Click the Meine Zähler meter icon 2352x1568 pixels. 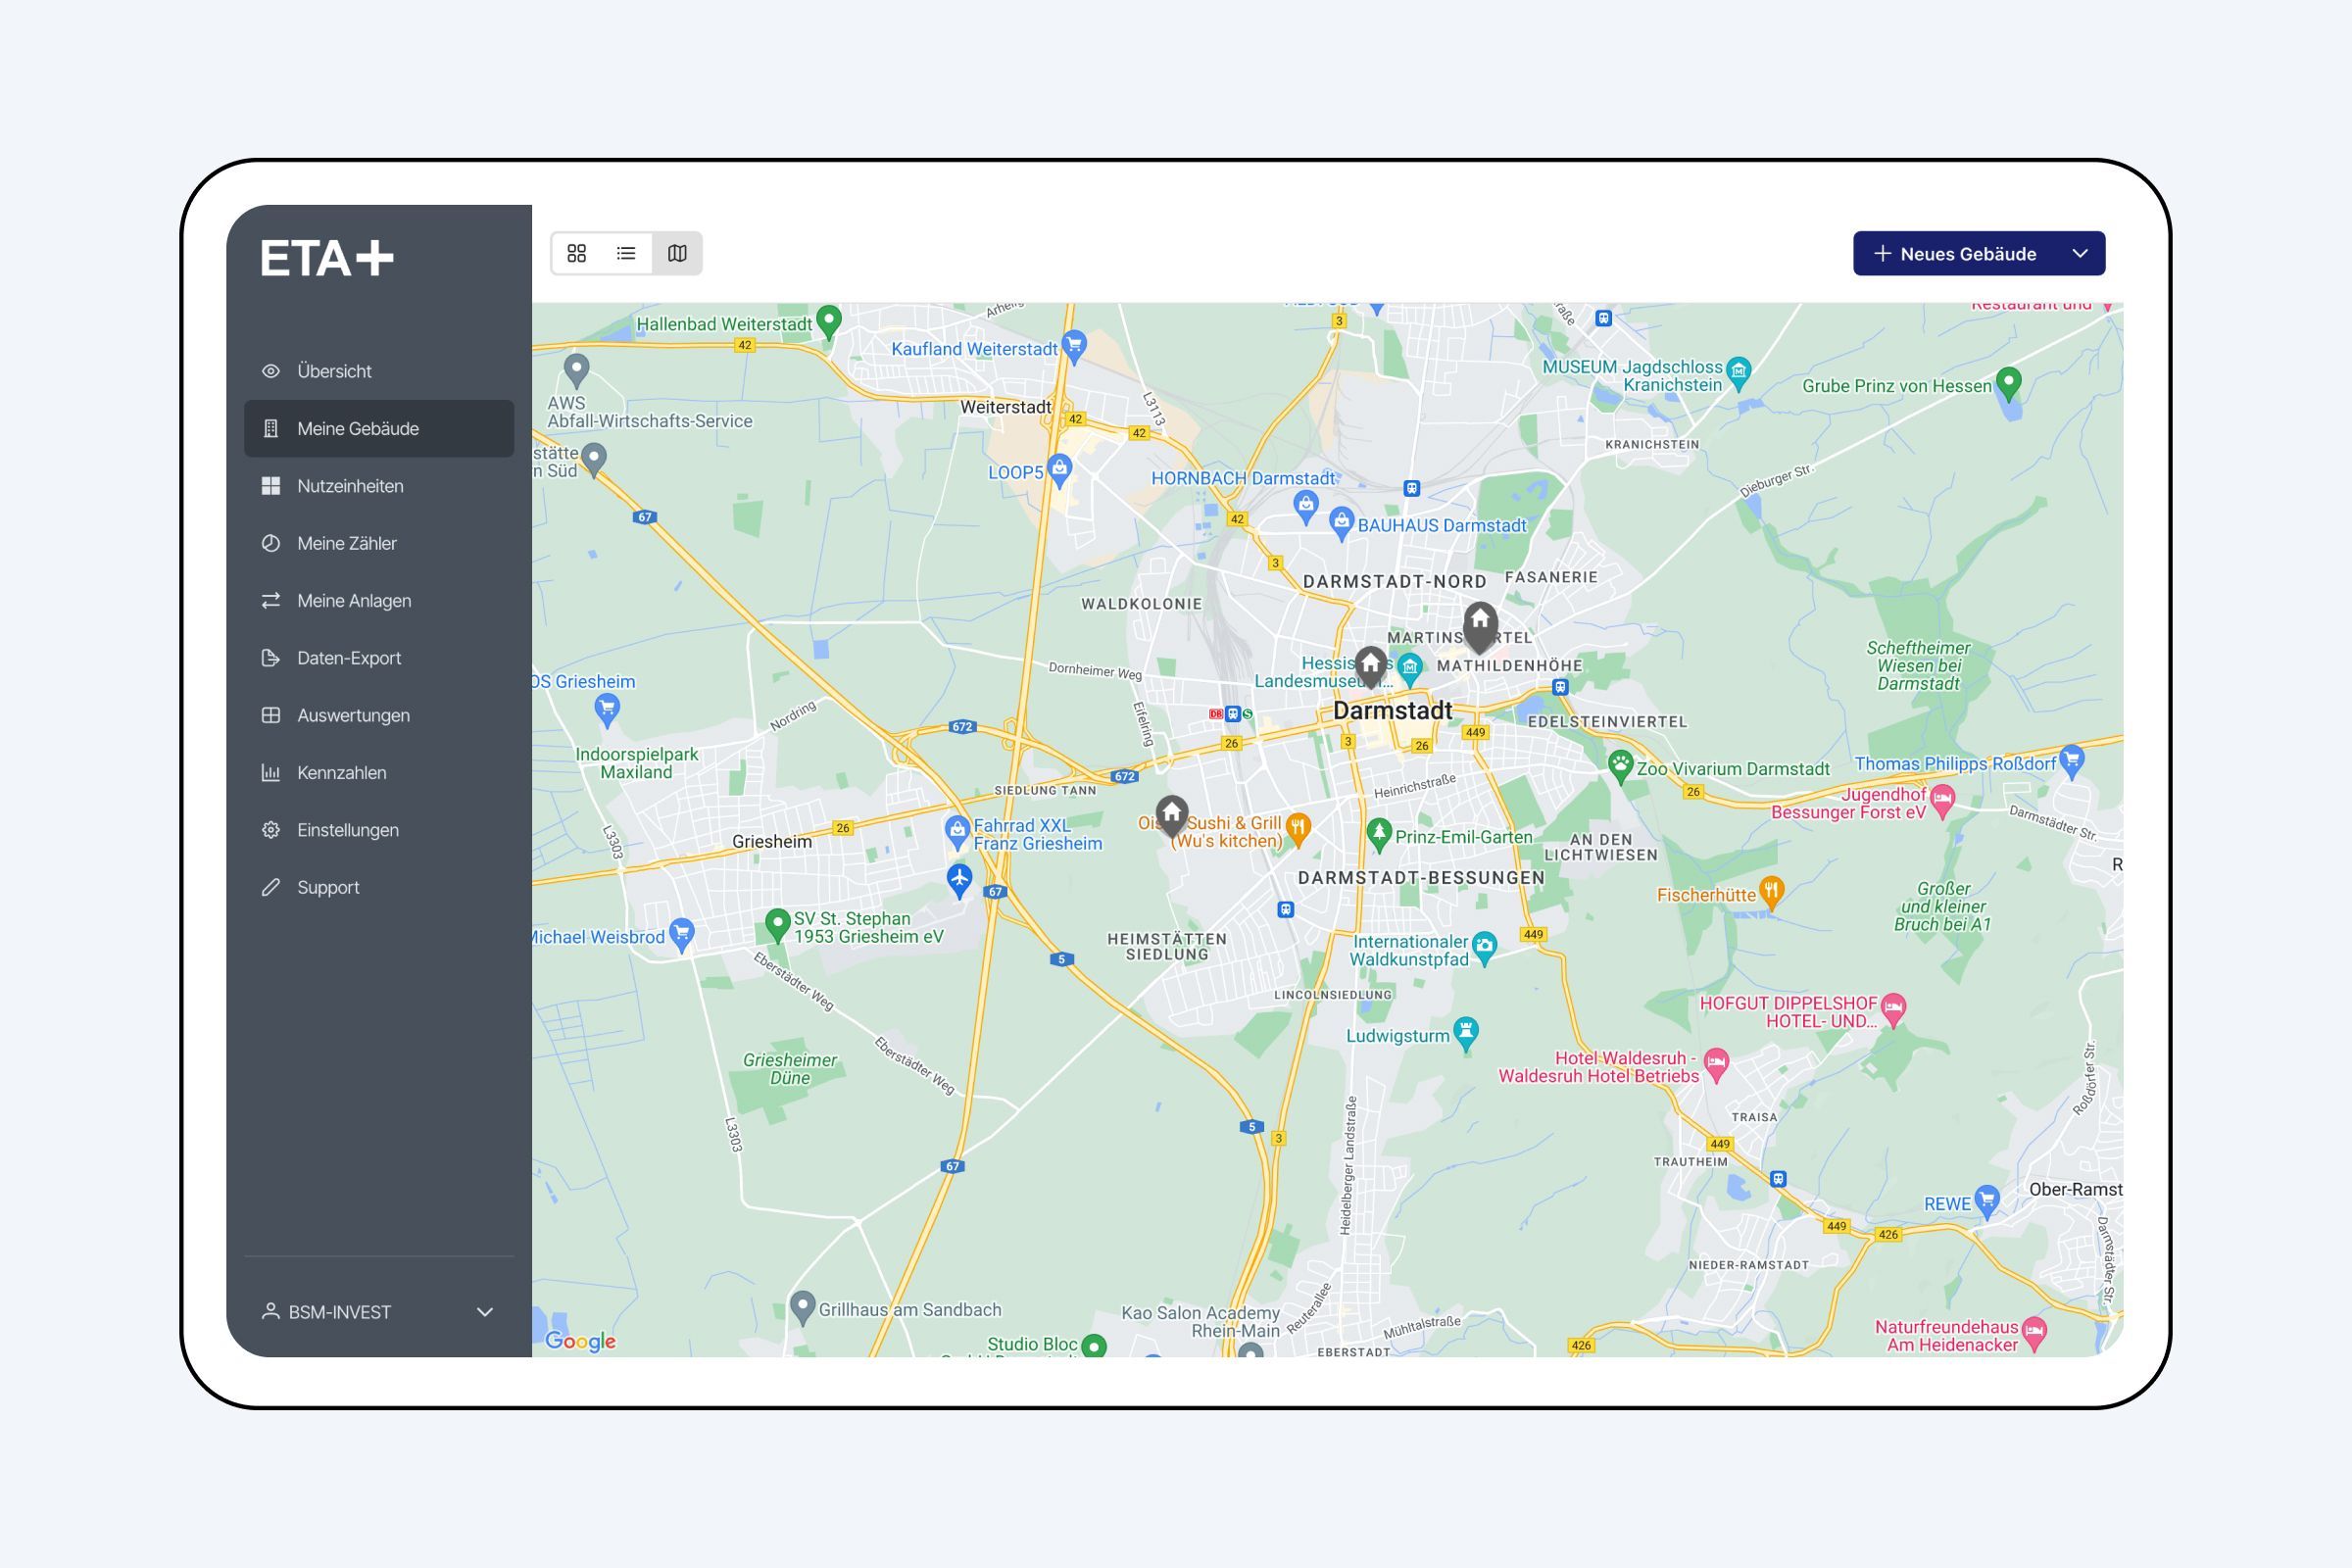(x=271, y=543)
